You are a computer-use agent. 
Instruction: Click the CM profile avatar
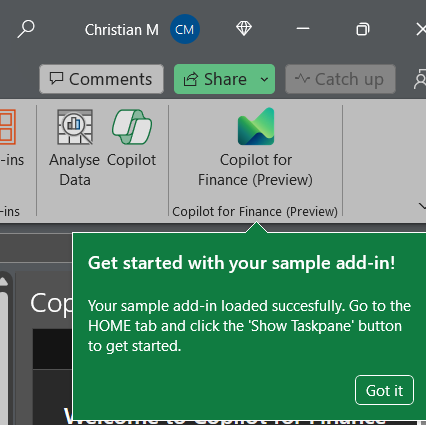pyautogui.click(x=185, y=29)
